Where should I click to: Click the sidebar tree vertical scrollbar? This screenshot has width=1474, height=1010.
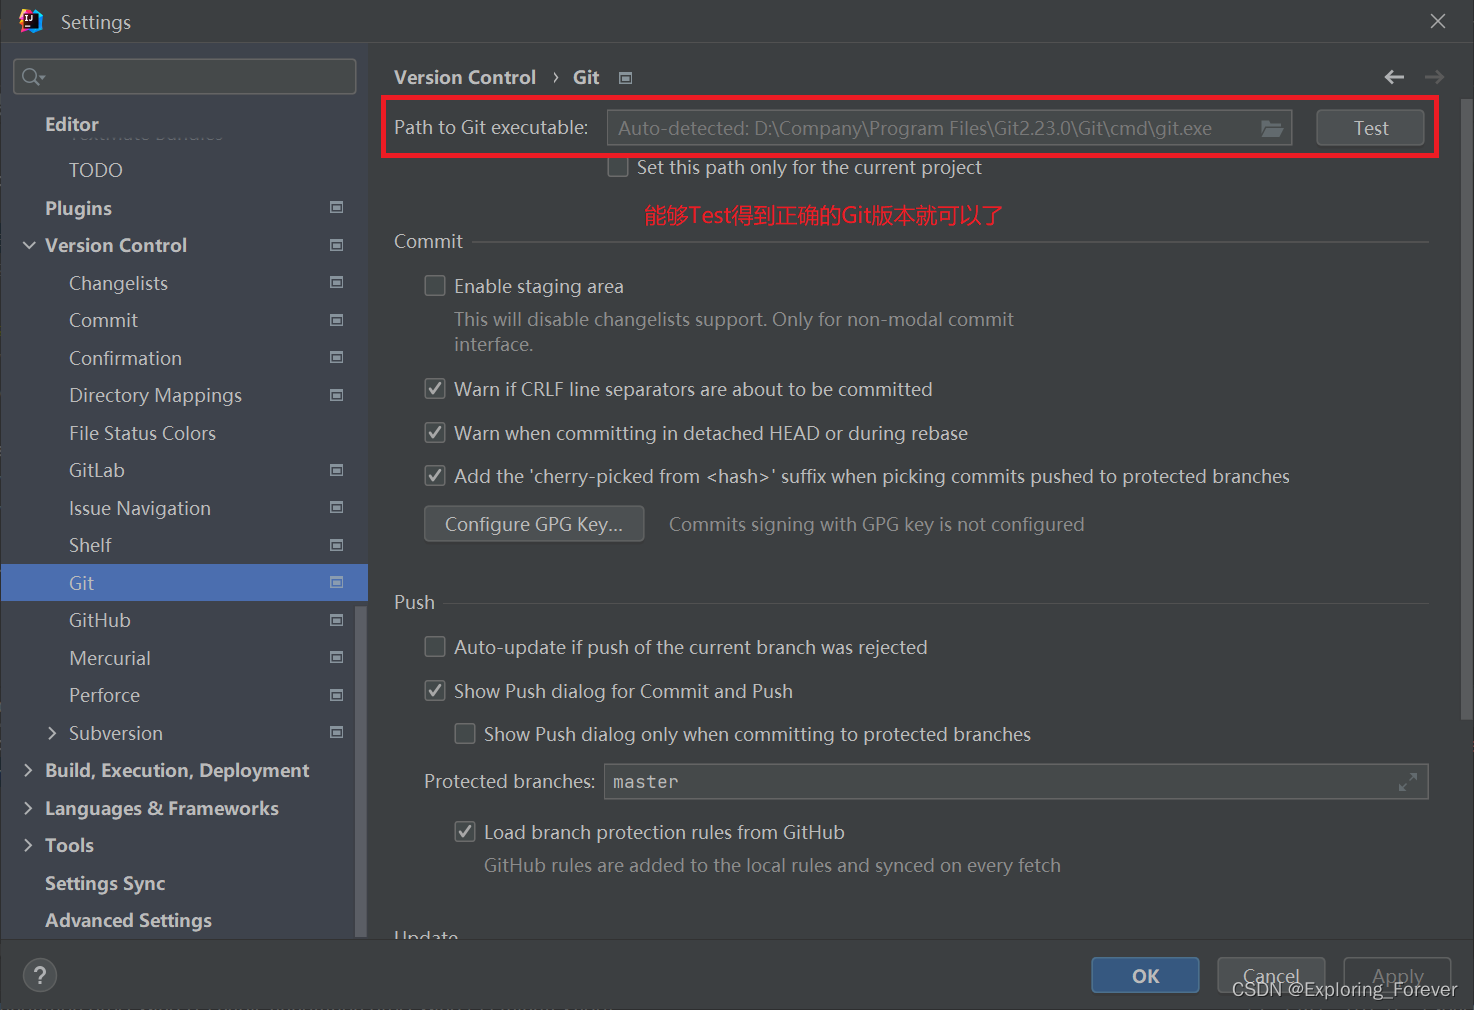click(x=361, y=770)
